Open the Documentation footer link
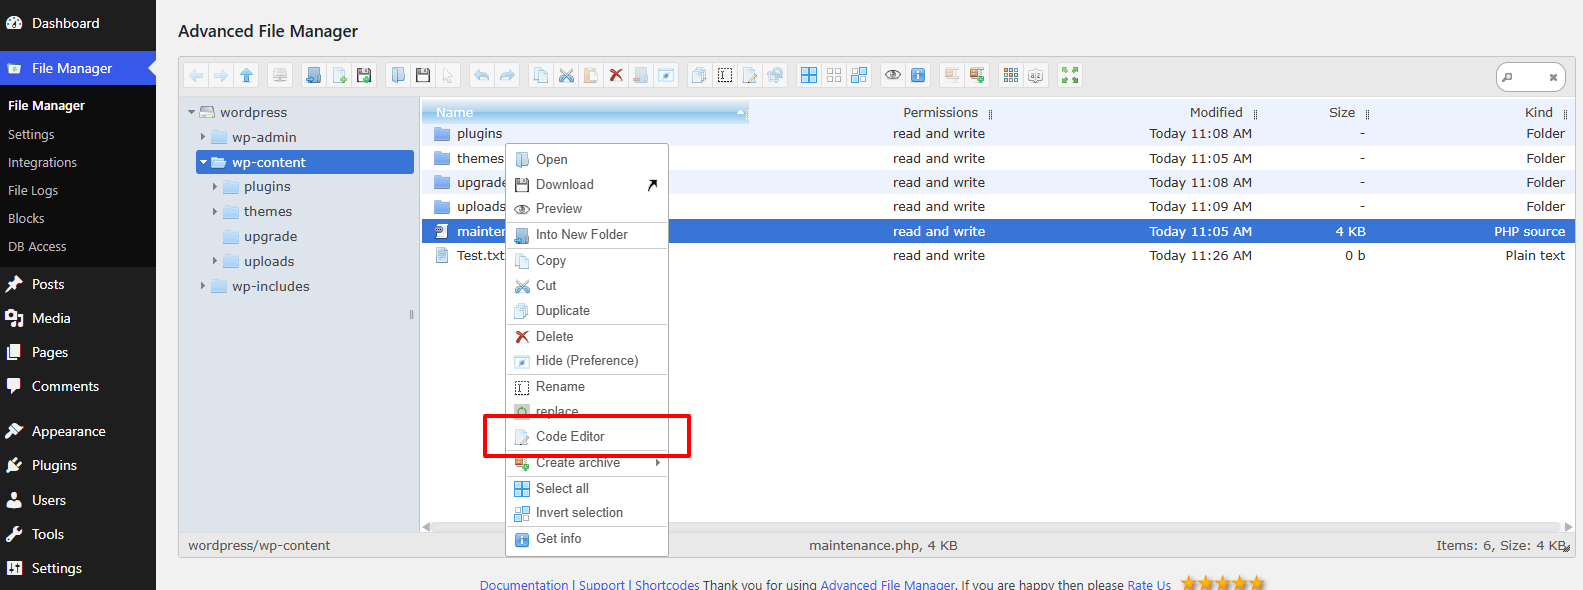Image resolution: width=1583 pixels, height=590 pixels. point(524,584)
